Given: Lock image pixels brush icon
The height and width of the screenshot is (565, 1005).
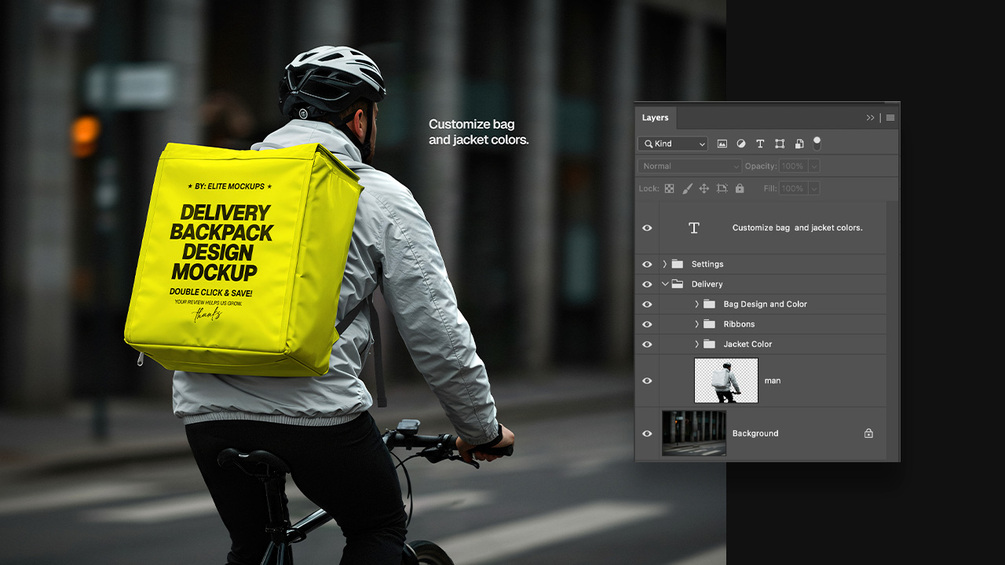Looking at the screenshot, I should click(687, 188).
